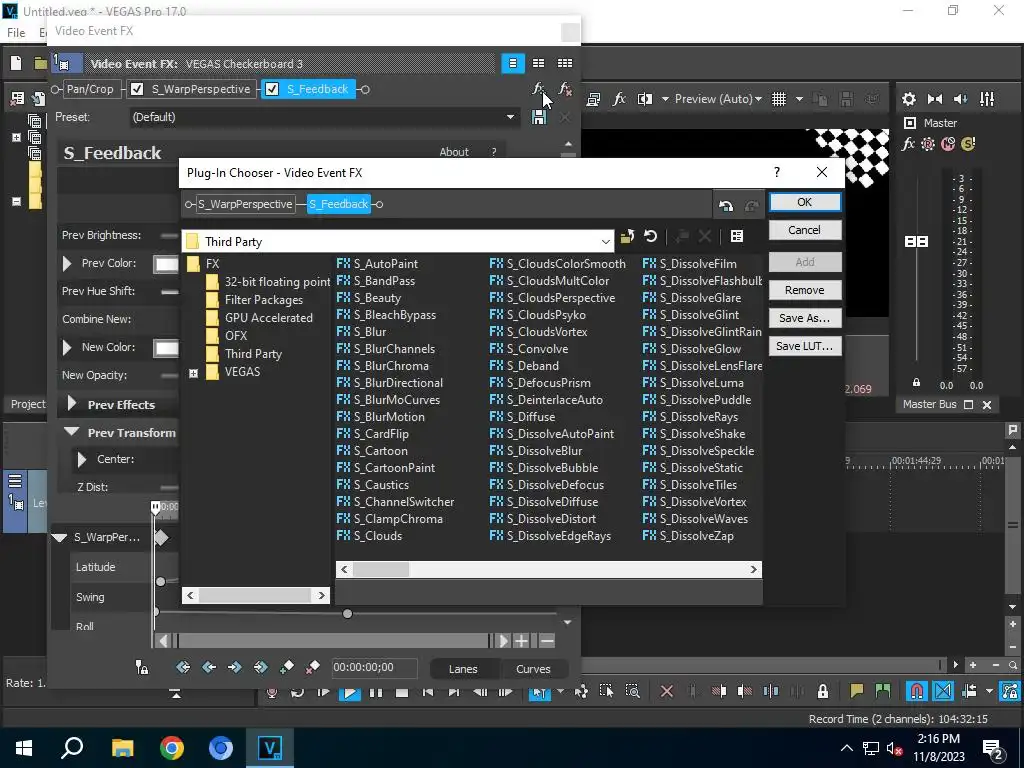
Task: Click OK in the Plug-In Chooser
Action: point(805,202)
